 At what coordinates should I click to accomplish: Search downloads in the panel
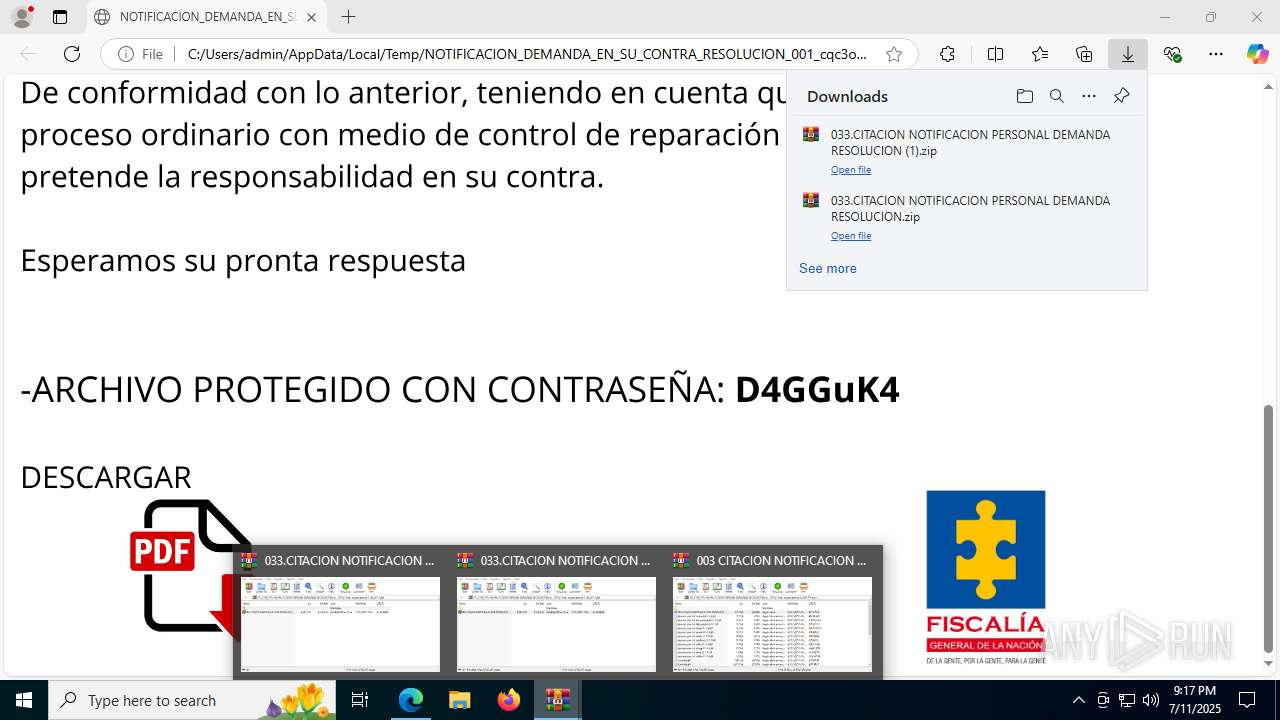pos(1056,96)
